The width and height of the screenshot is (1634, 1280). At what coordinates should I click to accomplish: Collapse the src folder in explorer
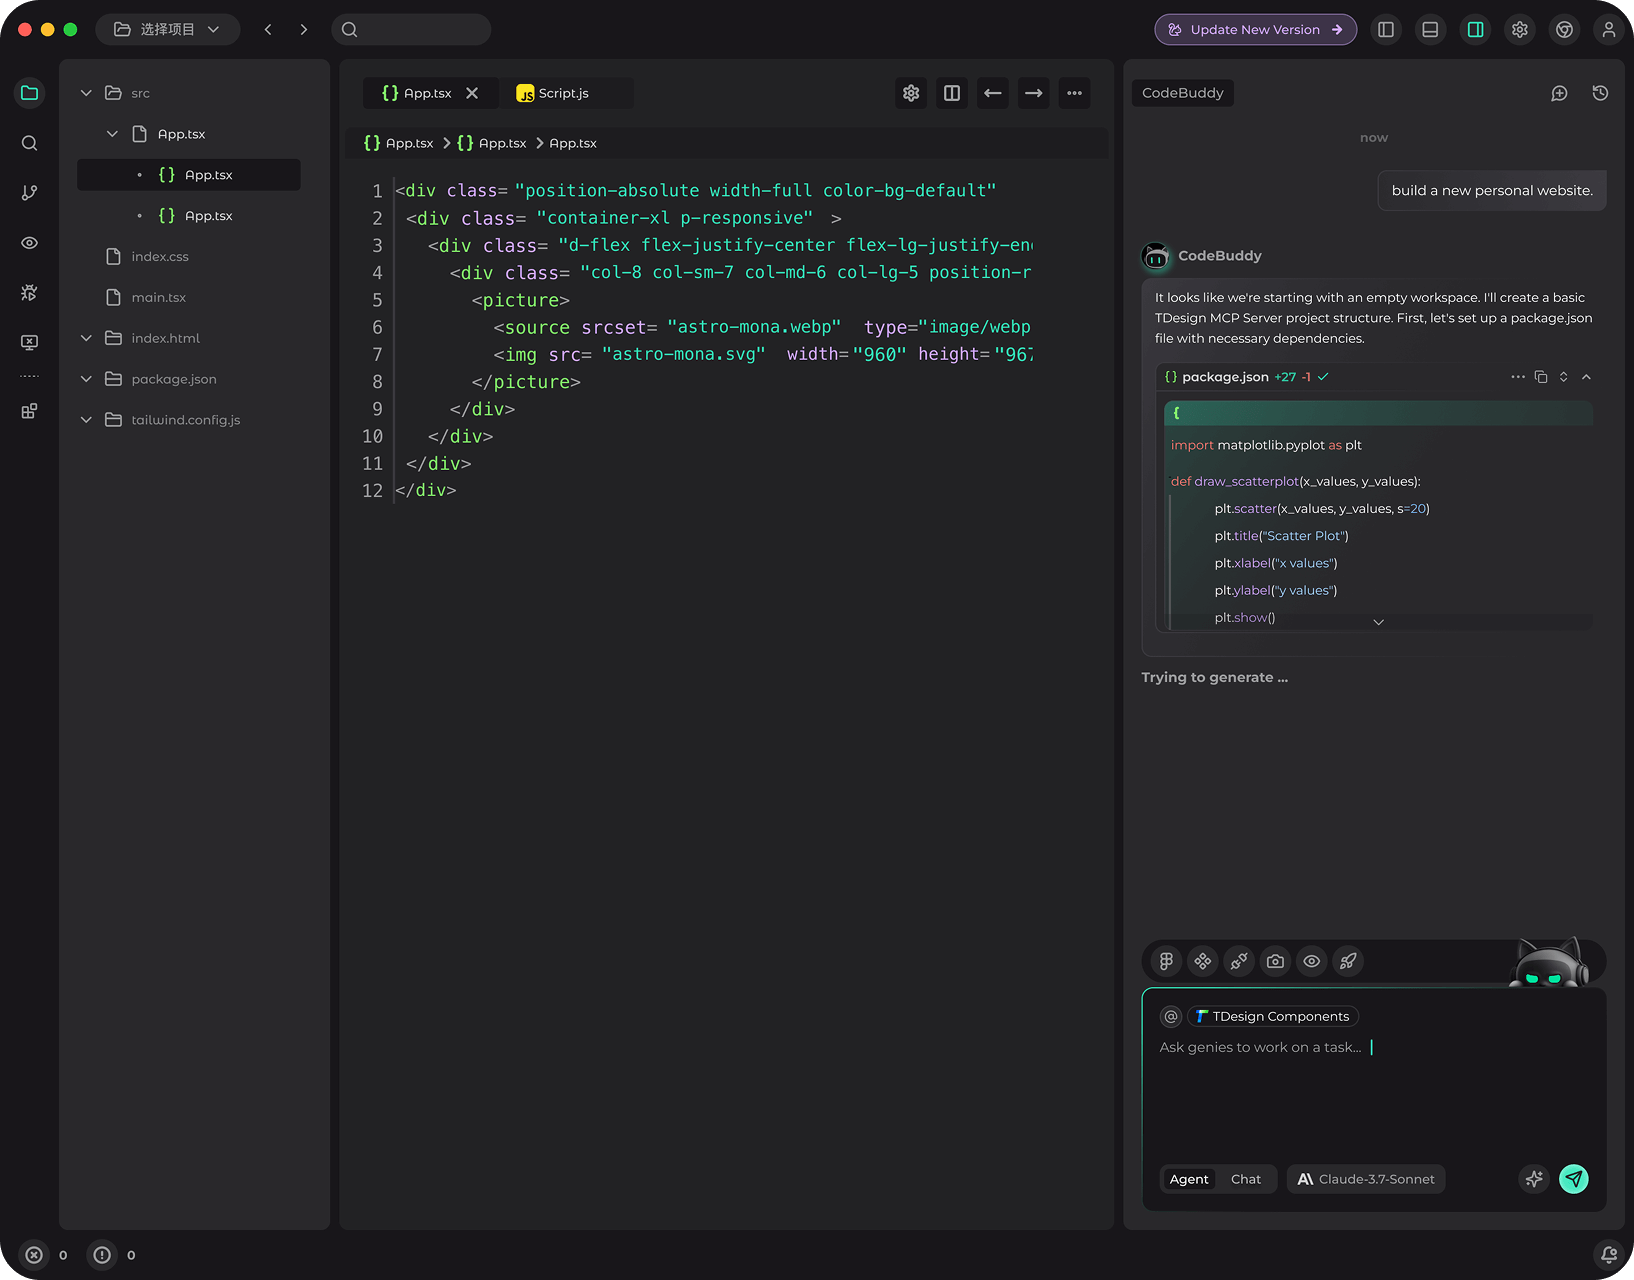coord(86,92)
